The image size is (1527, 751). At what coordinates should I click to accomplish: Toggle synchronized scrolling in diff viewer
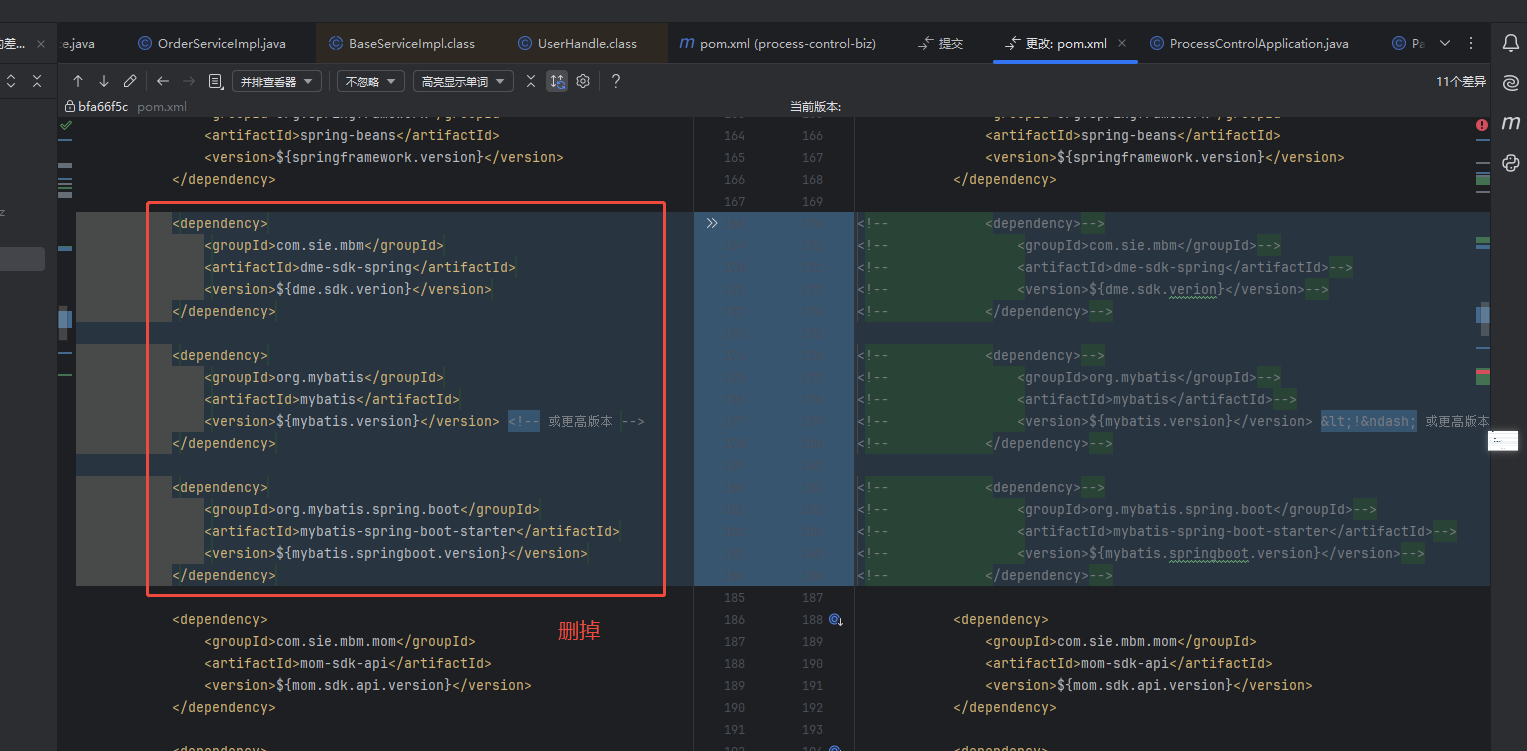(x=557, y=81)
